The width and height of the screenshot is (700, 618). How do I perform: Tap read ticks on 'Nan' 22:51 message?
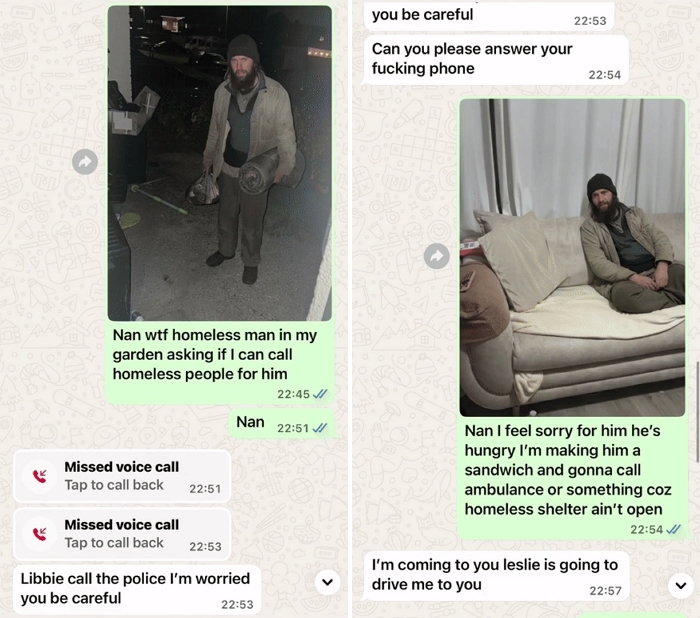click(x=320, y=428)
